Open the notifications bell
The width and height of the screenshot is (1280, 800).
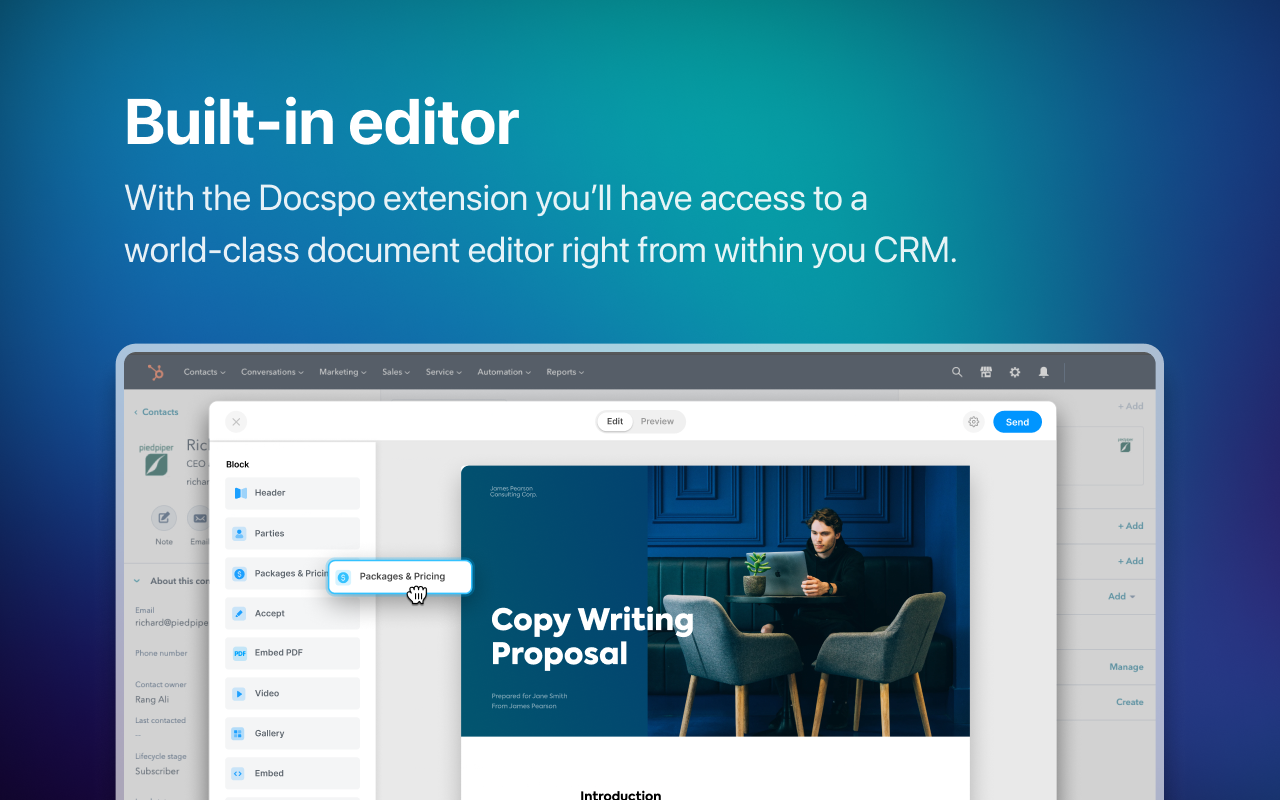click(x=1044, y=372)
